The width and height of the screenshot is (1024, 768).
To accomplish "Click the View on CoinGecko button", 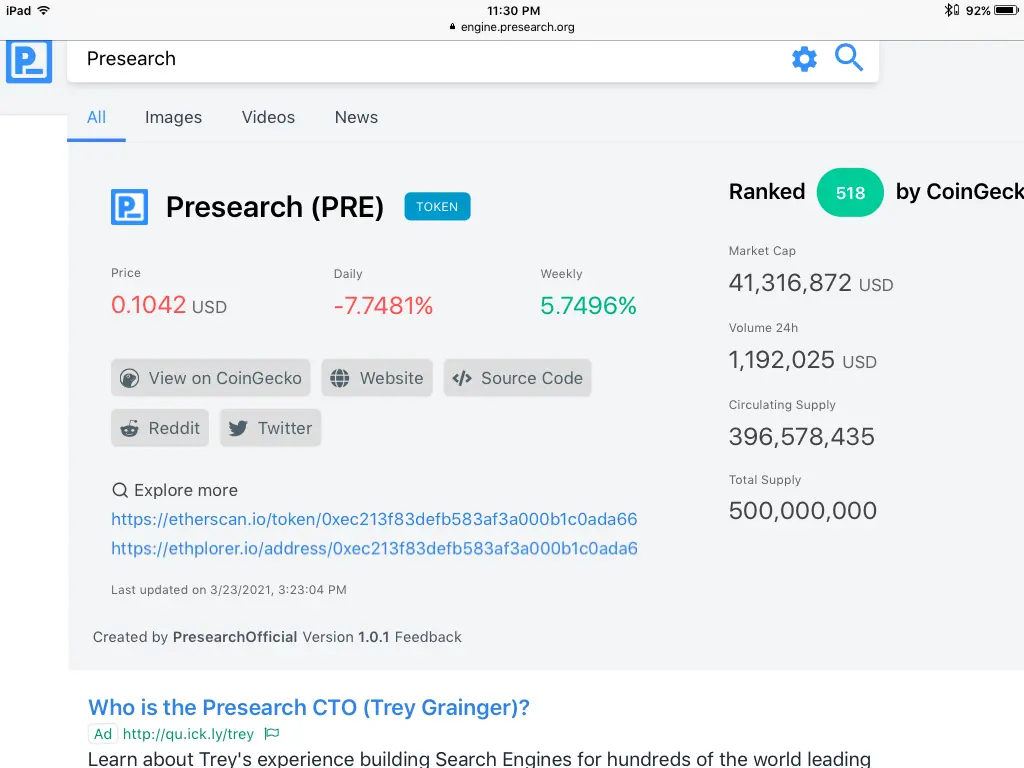I will 210,378.
